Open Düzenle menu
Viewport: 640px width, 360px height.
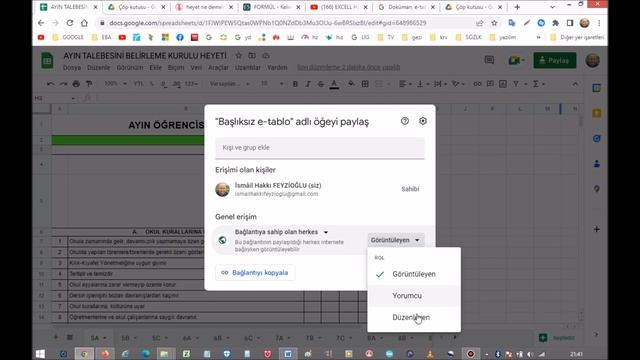point(98,67)
